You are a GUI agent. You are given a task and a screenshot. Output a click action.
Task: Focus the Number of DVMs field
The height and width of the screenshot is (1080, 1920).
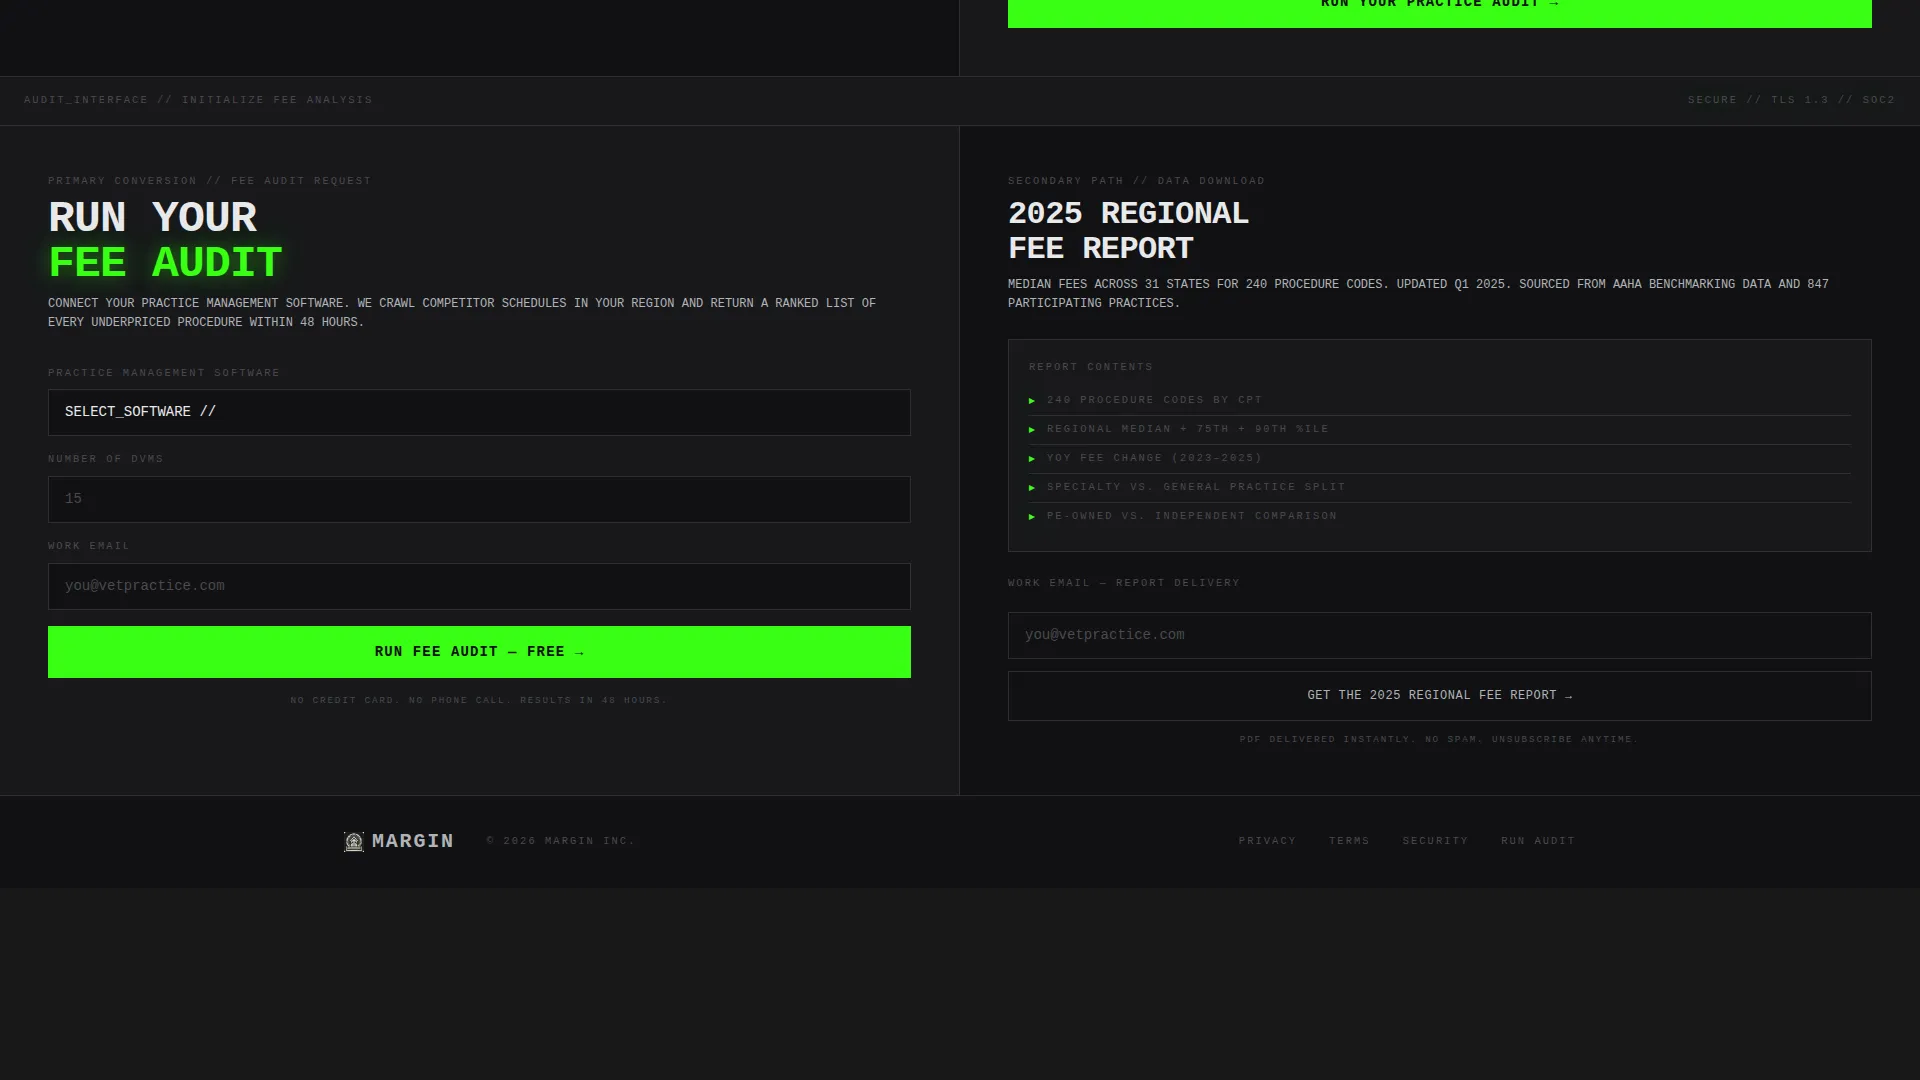(479, 499)
